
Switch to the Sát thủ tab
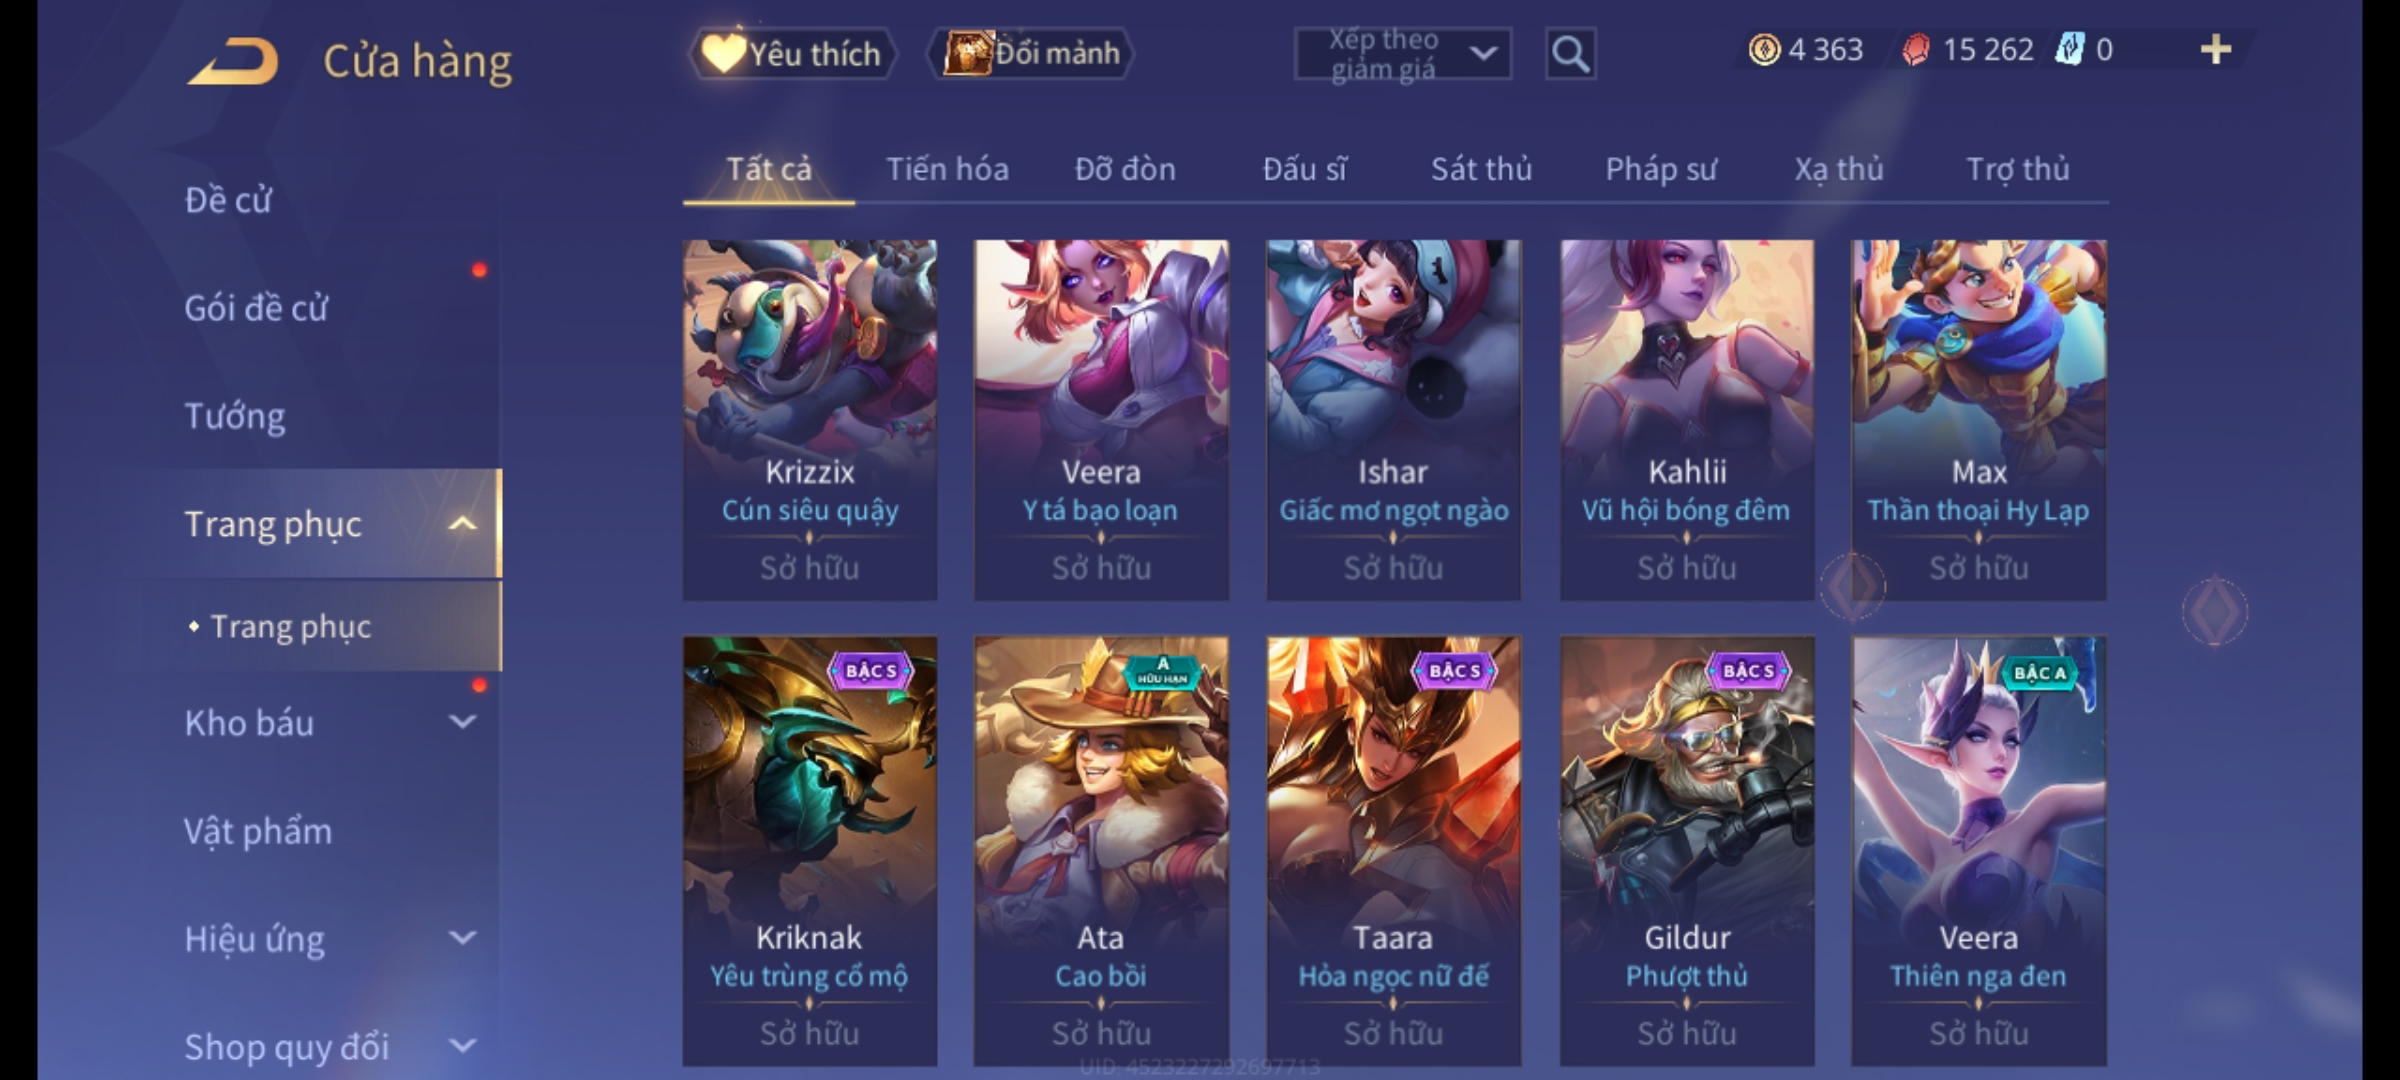point(1481,169)
